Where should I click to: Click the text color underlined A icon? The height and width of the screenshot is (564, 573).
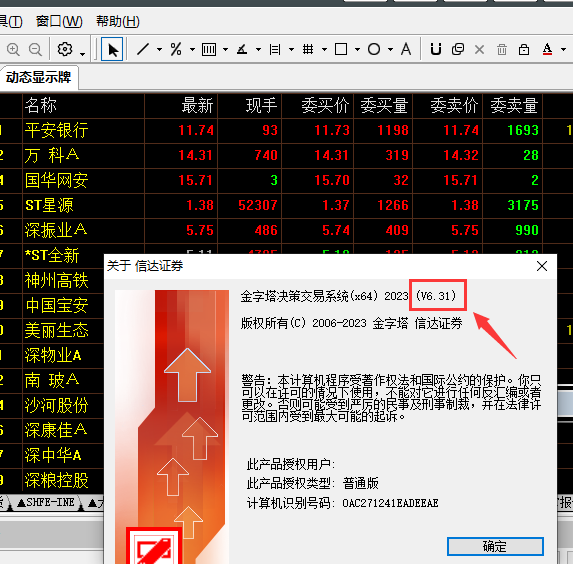[547, 49]
